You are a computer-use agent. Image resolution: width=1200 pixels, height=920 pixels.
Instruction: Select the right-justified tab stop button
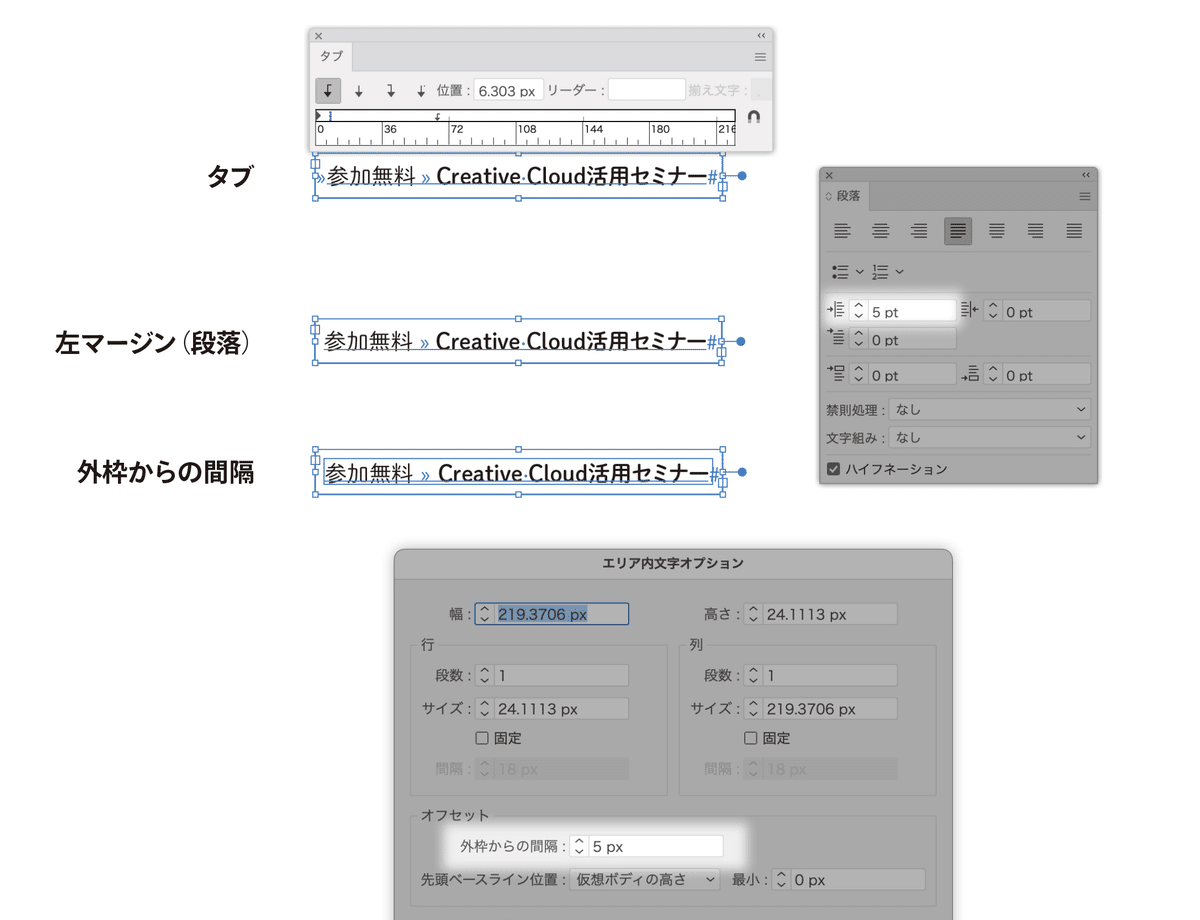(391, 90)
